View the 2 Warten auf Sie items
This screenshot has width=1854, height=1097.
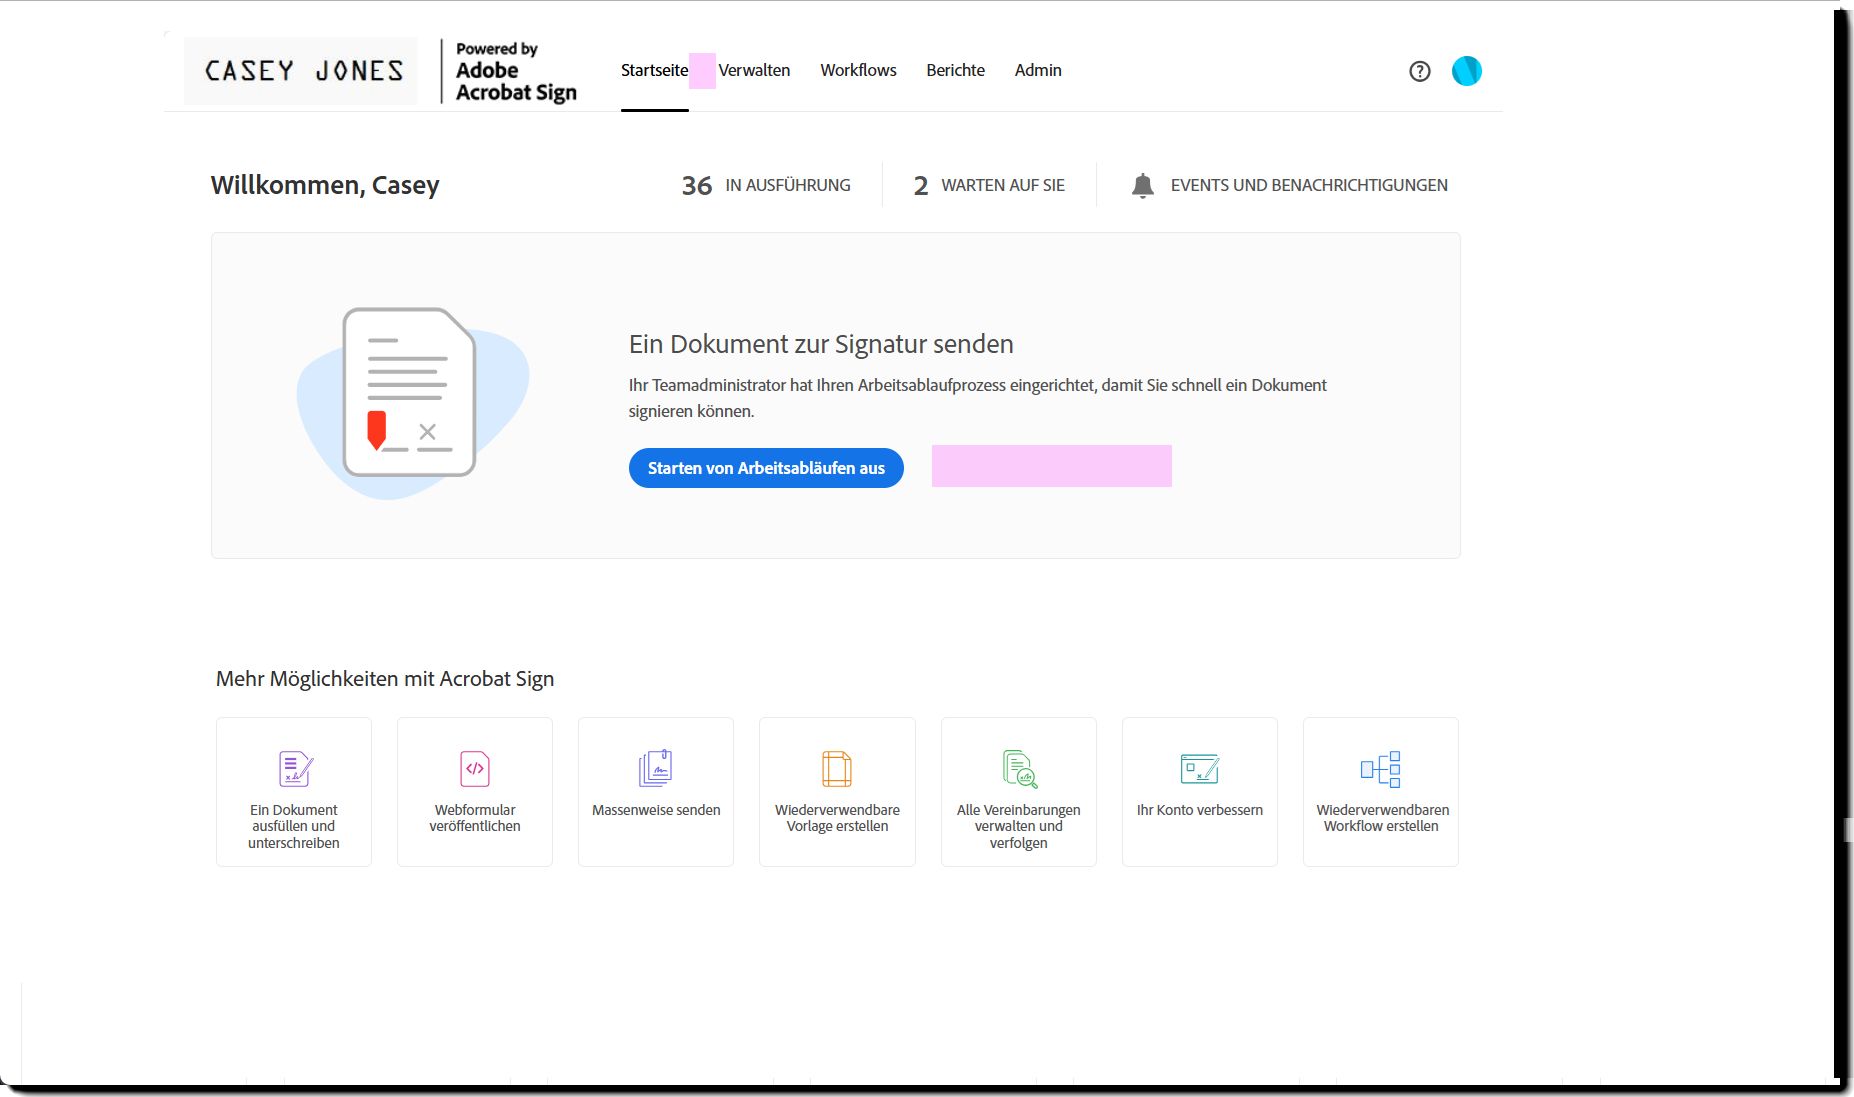[x=989, y=185]
